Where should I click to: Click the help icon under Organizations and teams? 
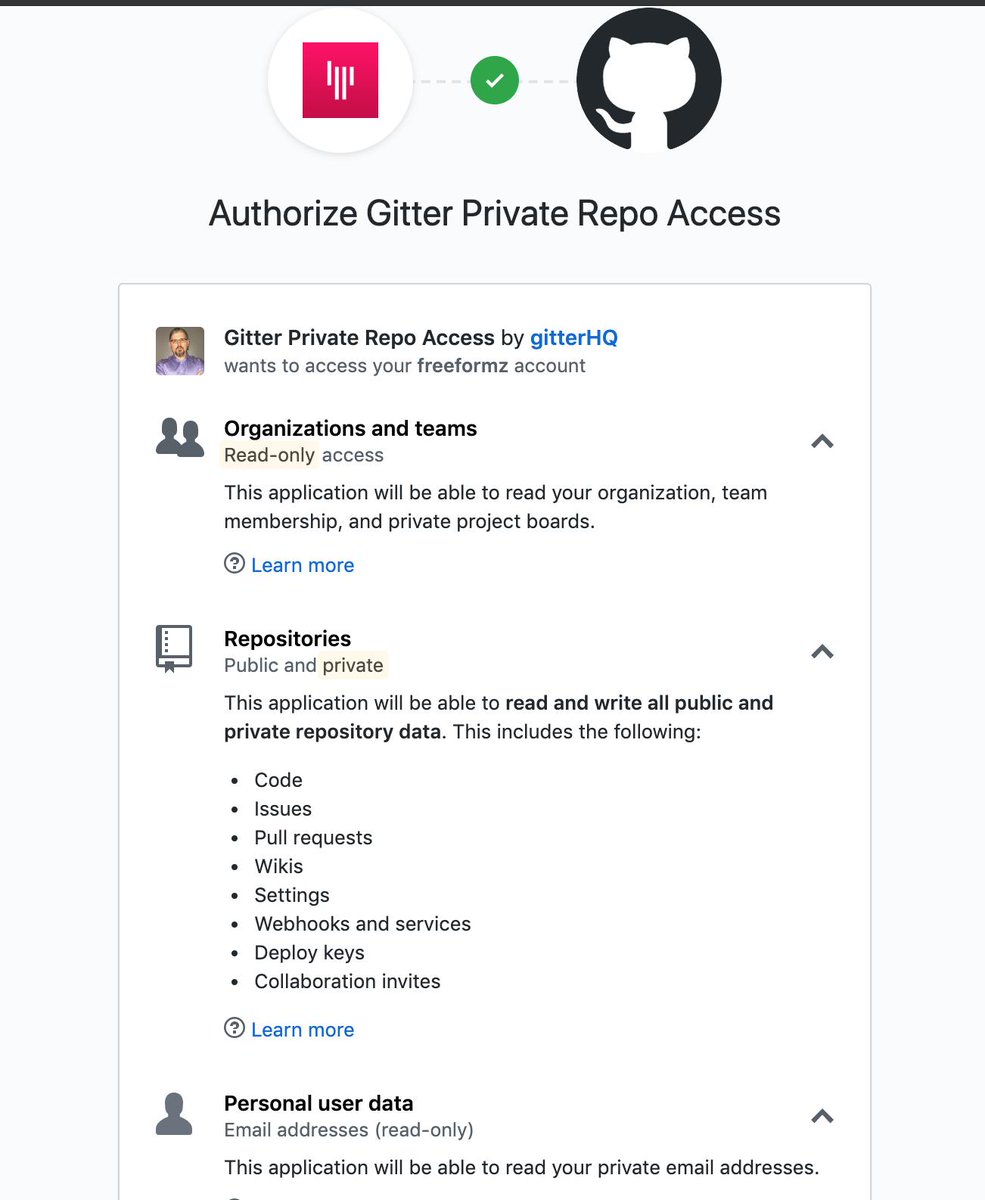234,564
